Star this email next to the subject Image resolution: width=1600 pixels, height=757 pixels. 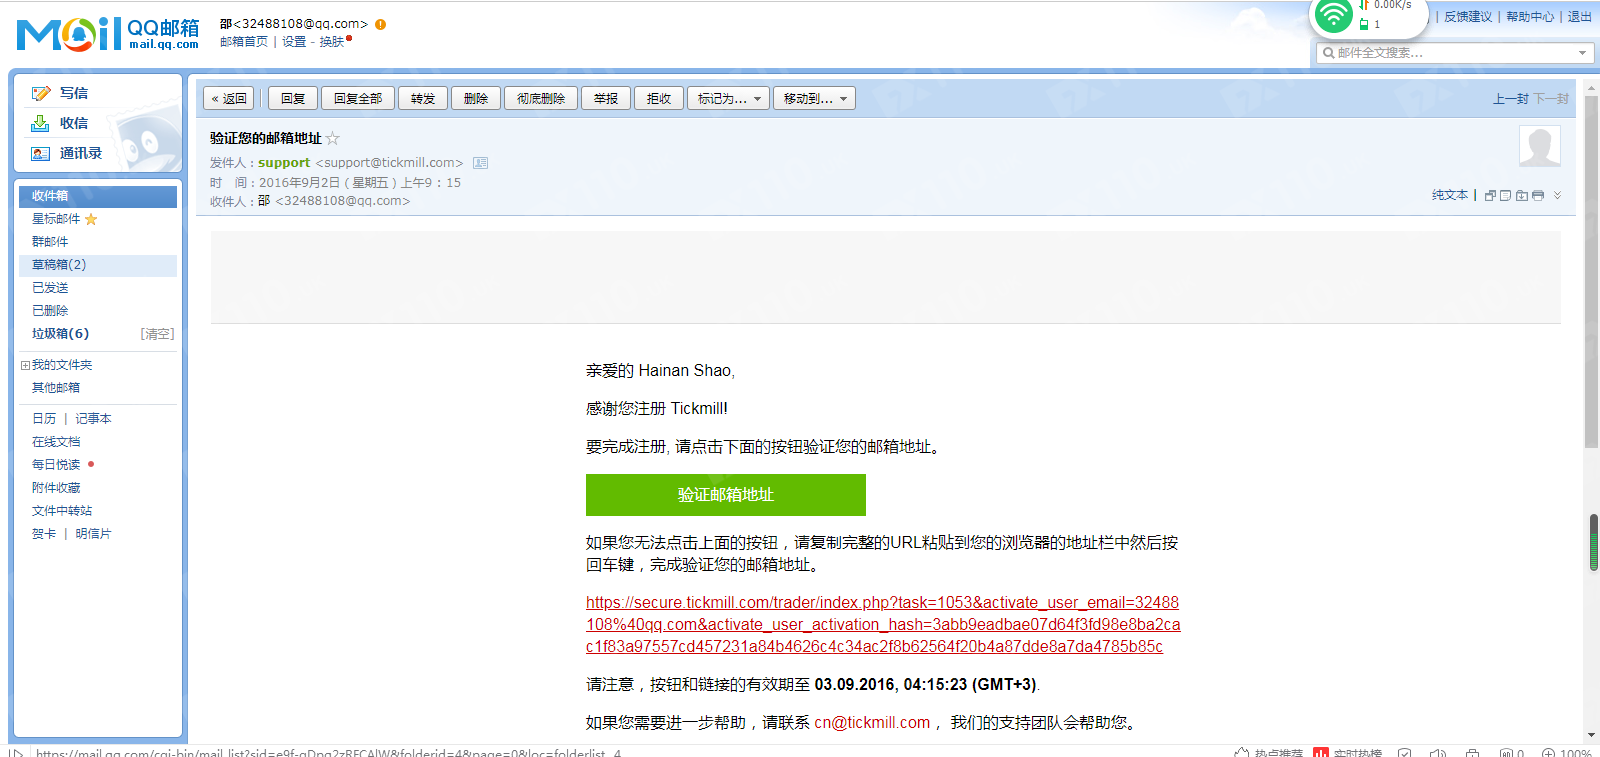click(333, 138)
